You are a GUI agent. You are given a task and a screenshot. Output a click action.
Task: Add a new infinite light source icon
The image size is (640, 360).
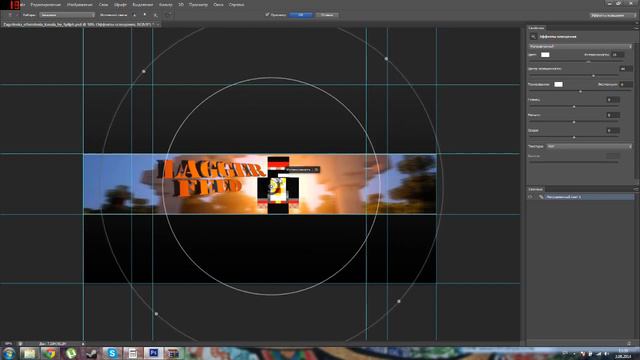pyautogui.click(x=156, y=15)
